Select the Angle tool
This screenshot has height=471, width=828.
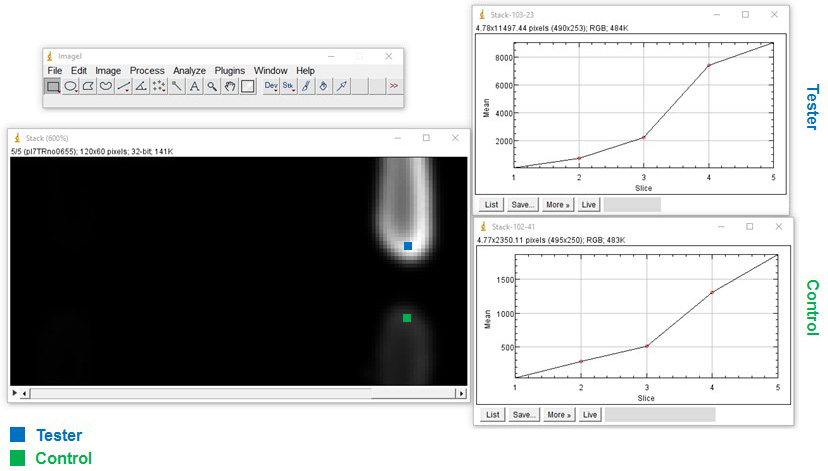[141, 86]
